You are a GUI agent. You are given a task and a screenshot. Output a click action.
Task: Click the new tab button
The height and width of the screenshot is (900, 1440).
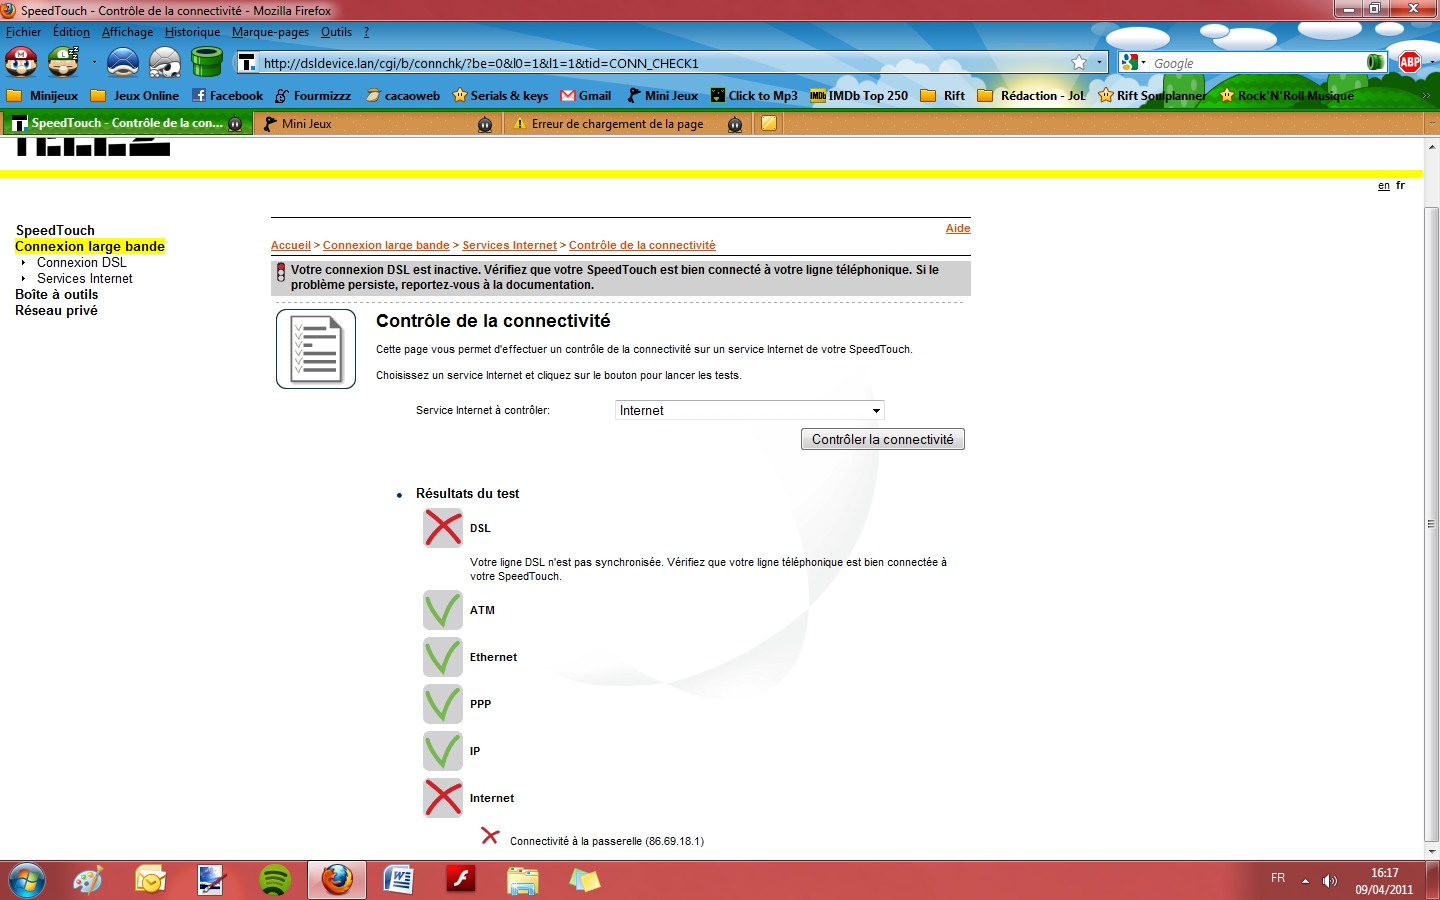click(x=769, y=124)
